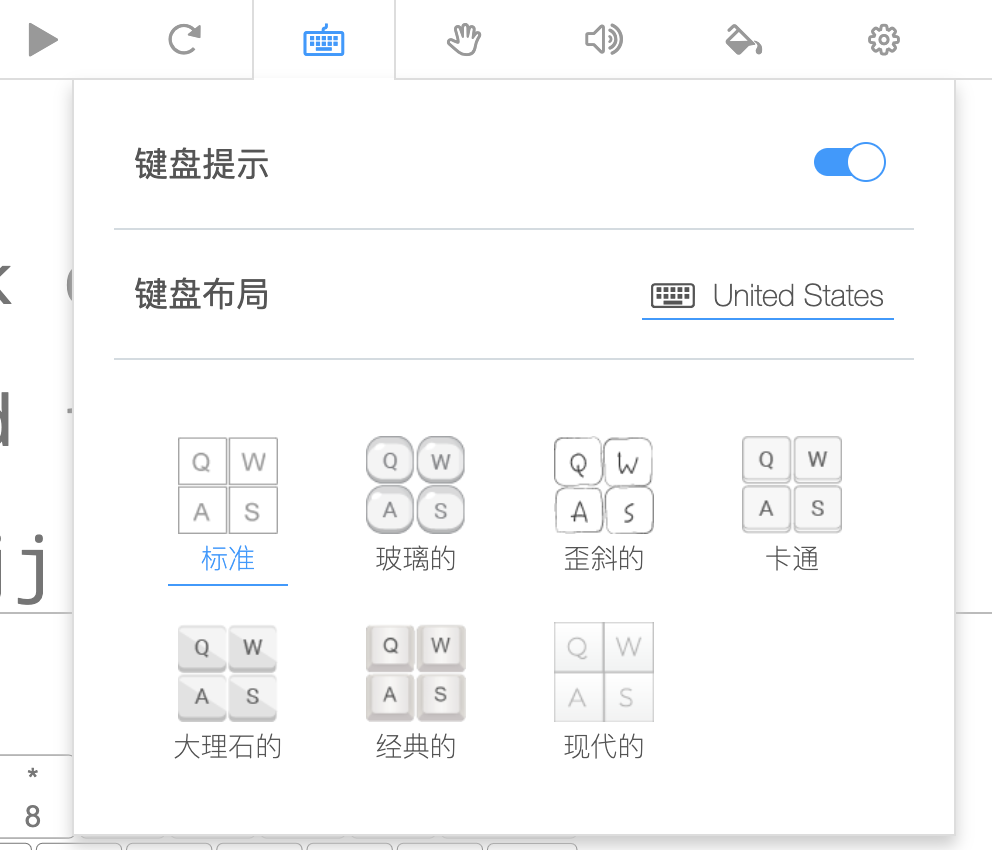This screenshot has width=992, height=850.
Task: Select the 歪斜的 keyboard style
Action: (603, 559)
